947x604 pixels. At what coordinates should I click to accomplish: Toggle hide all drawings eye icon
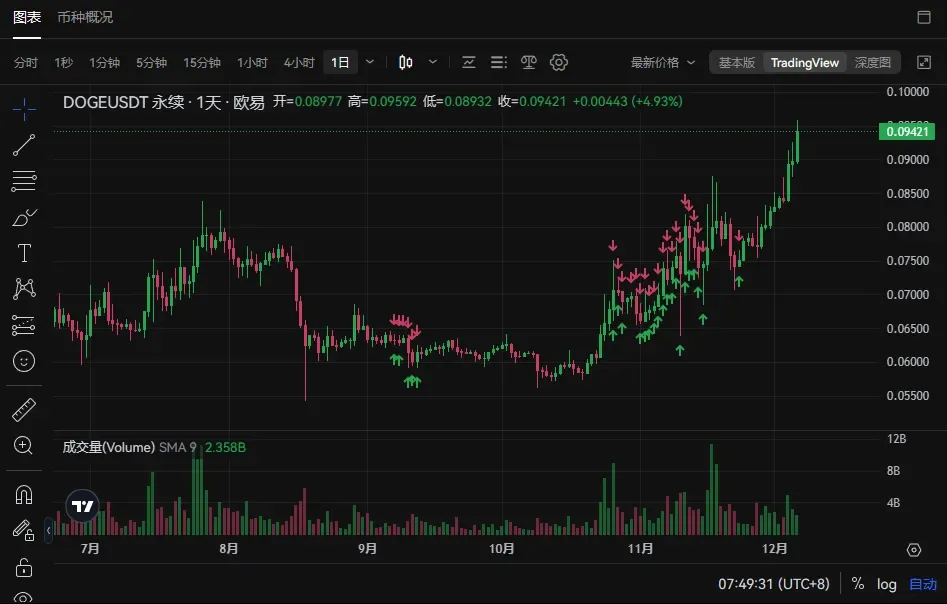coord(23,597)
